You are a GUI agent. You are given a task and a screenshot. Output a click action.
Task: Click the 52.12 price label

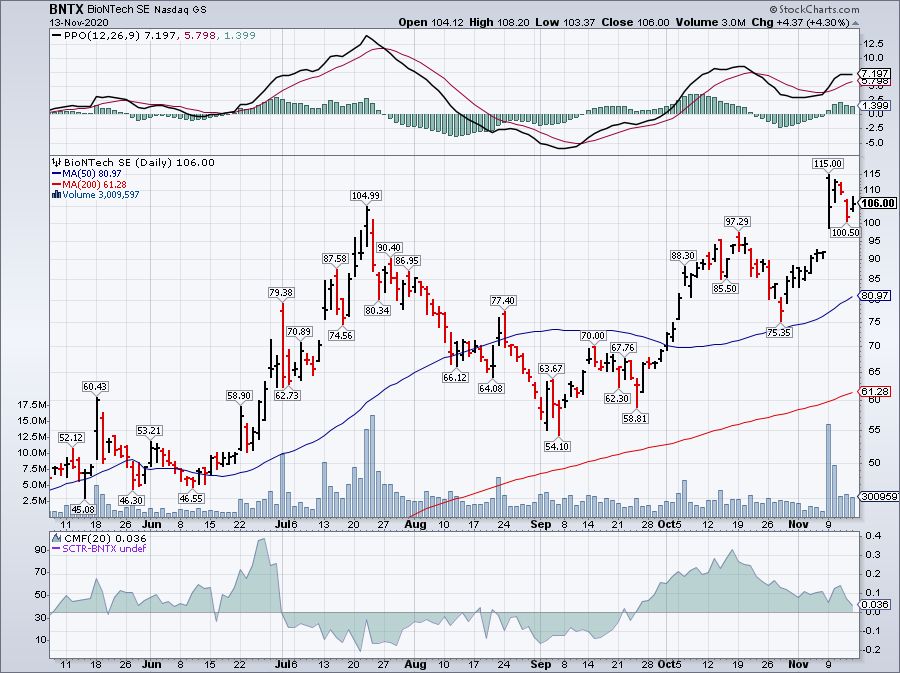click(x=71, y=438)
